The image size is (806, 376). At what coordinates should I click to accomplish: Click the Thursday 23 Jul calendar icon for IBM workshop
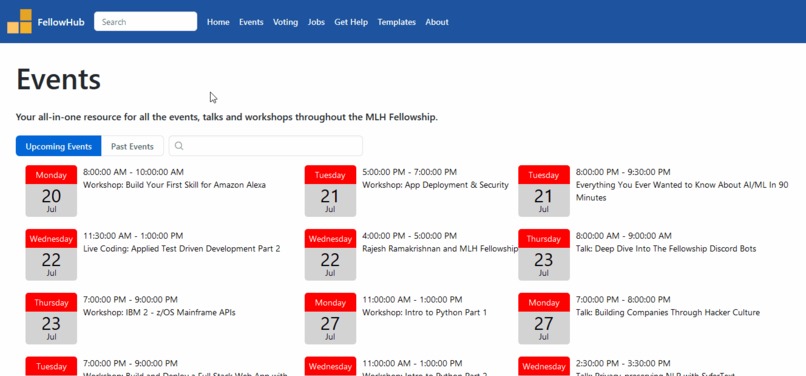click(x=51, y=318)
